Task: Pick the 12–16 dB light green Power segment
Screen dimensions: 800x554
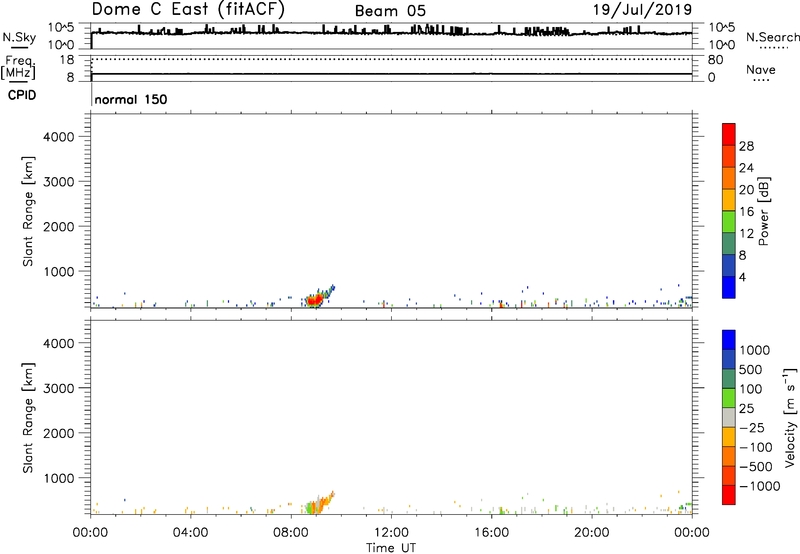Action: [x=729, y=221]
